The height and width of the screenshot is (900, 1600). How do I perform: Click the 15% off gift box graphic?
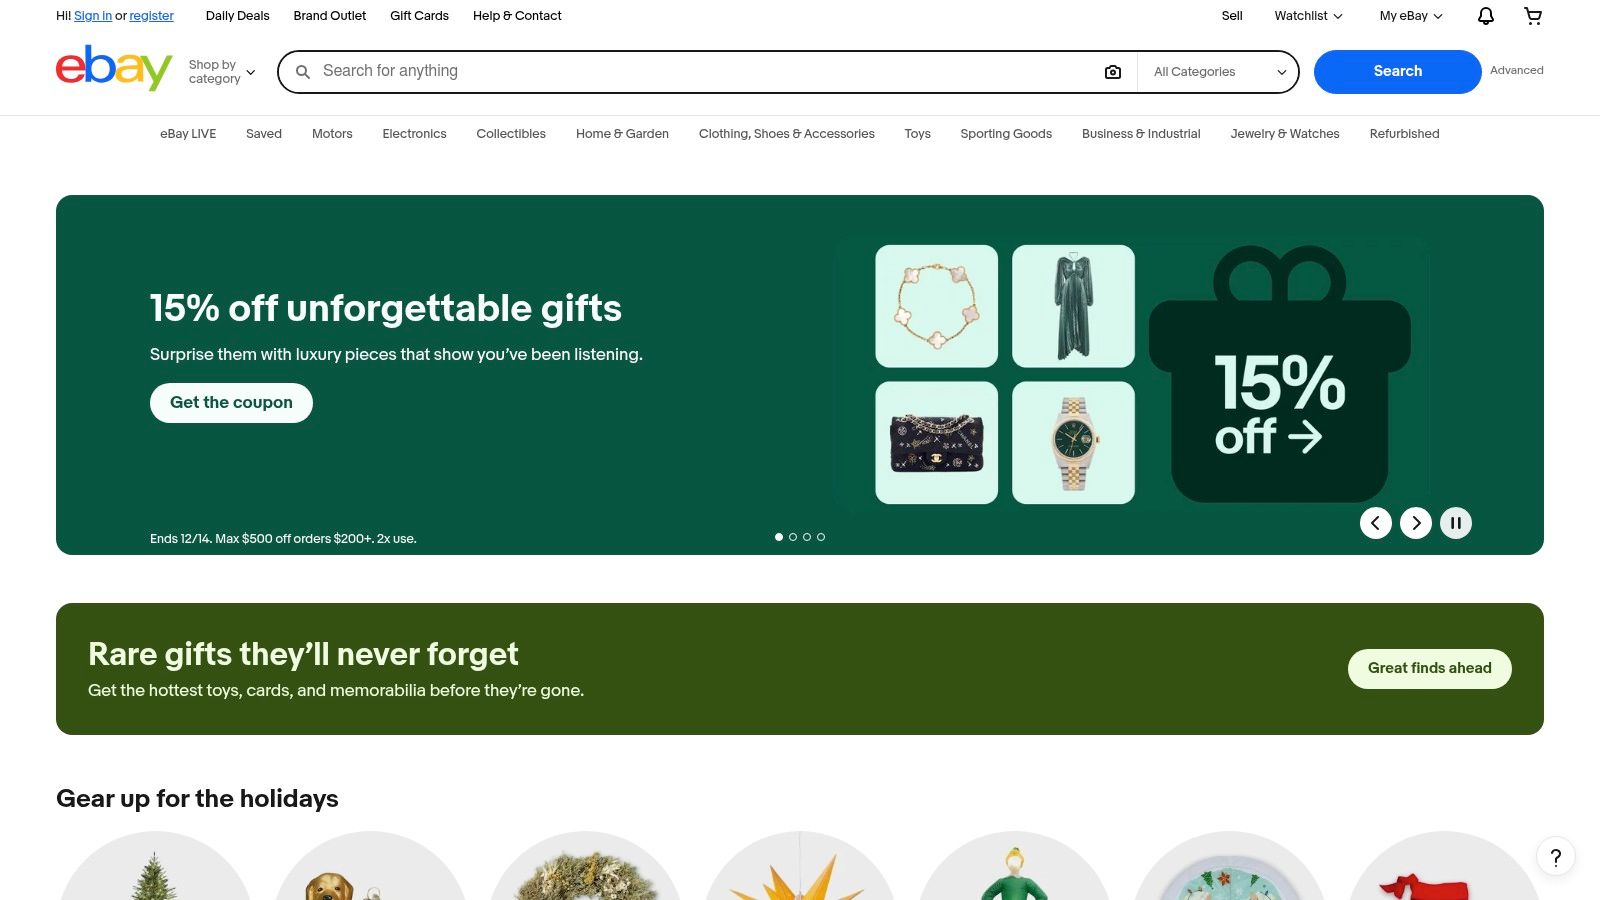click(1280, 375)
